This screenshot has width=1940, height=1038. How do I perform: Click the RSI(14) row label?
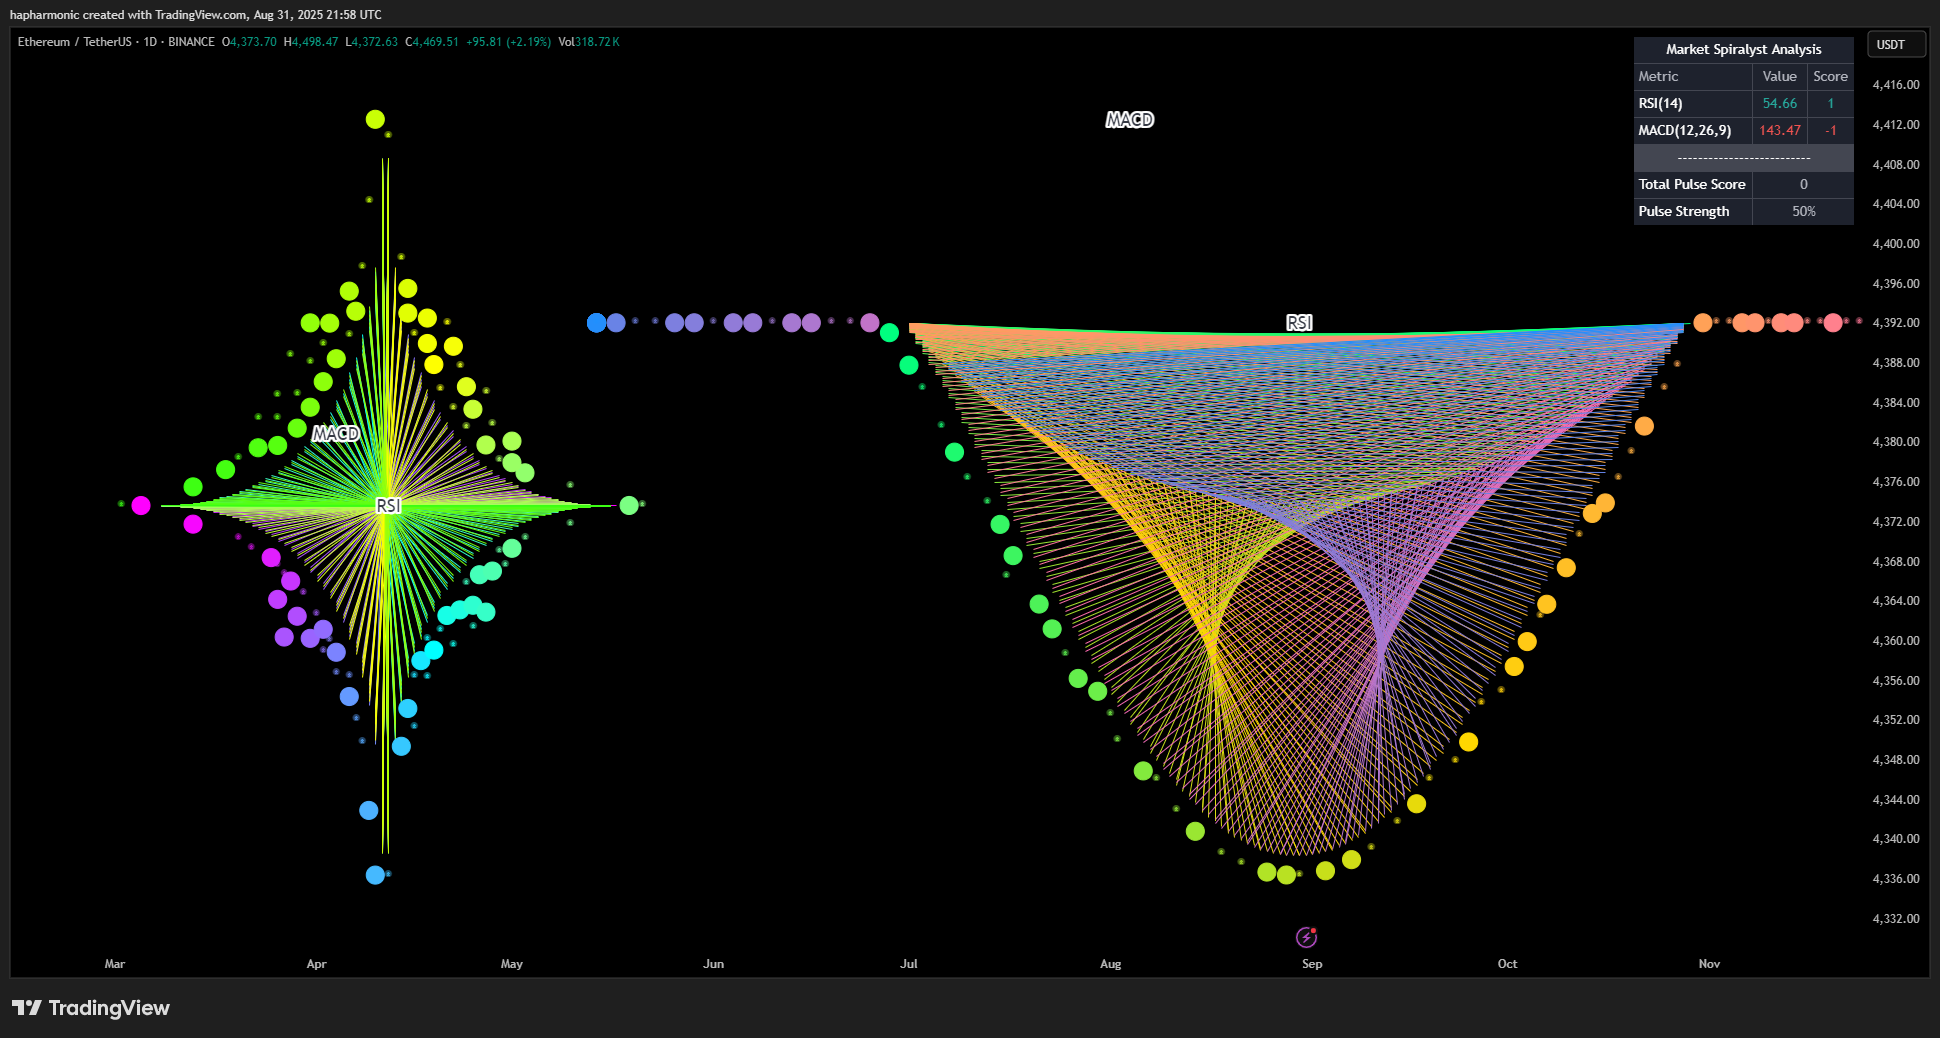pyautogui.click(x=1660, y=103)
